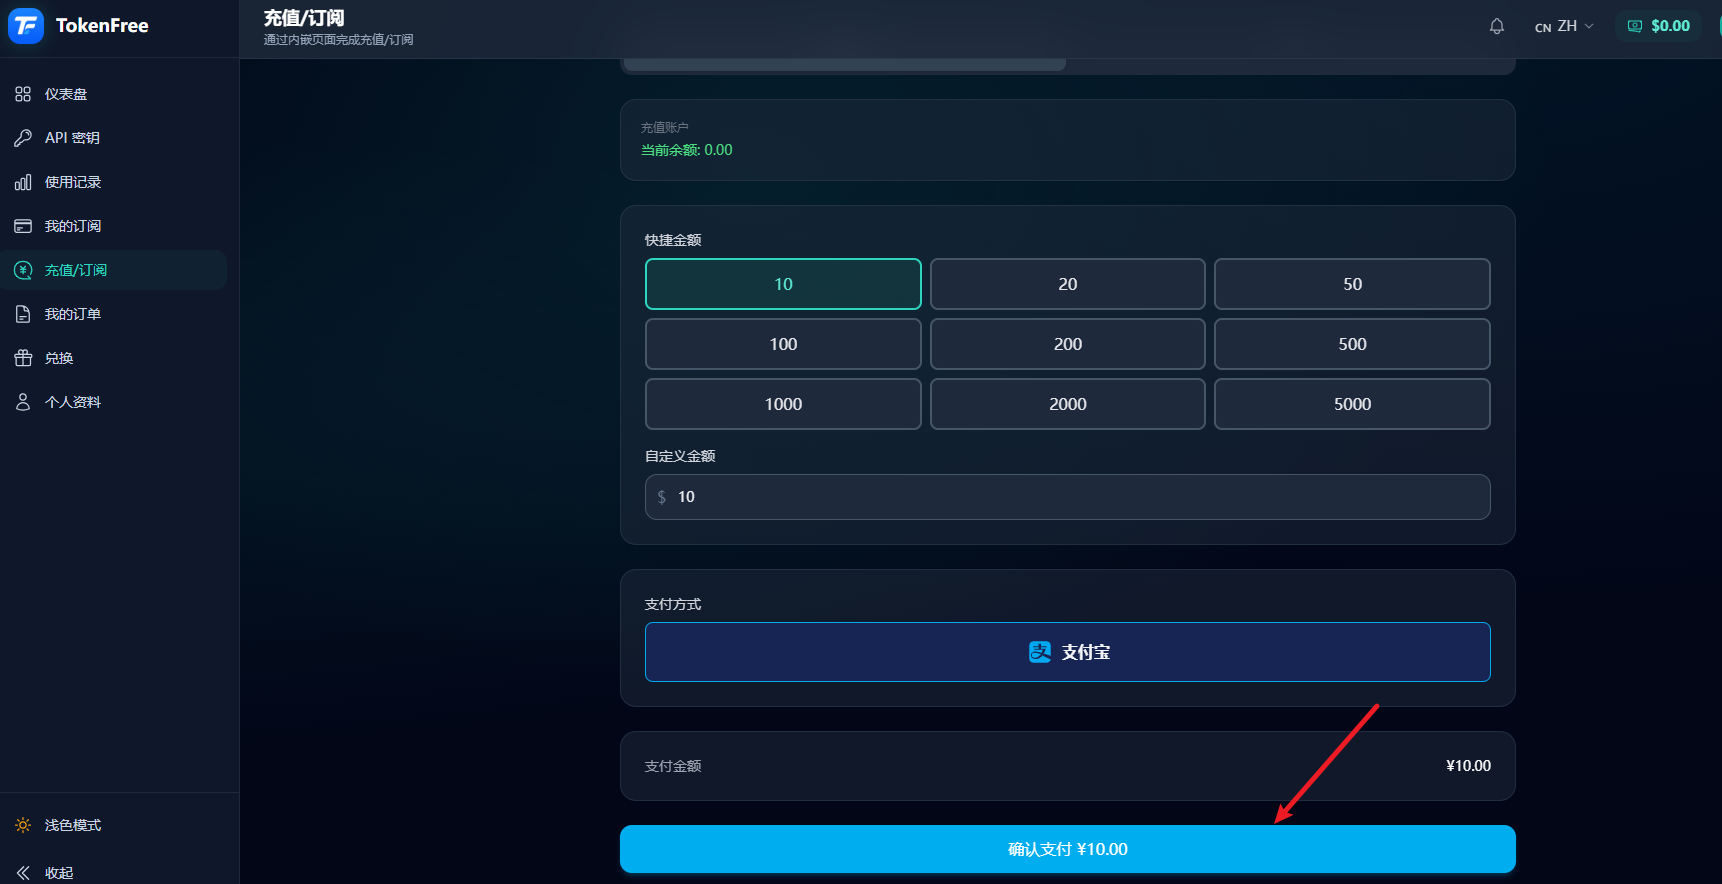The image size is (1722, 884).
Task: Click the Alipay logo icon
Action: (1039, 652)
